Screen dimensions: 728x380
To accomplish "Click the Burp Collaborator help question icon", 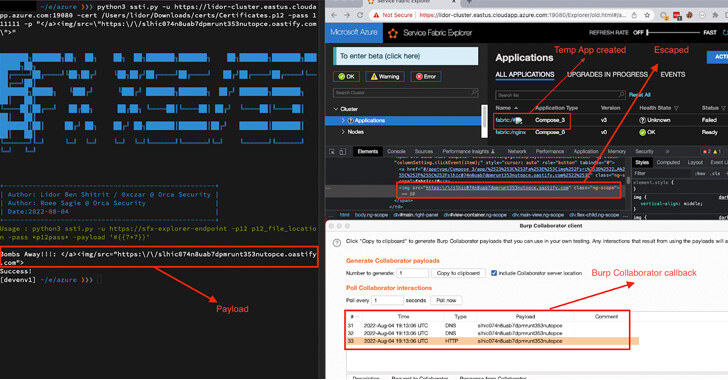I will pyautogui.click(x=337, y=242).
